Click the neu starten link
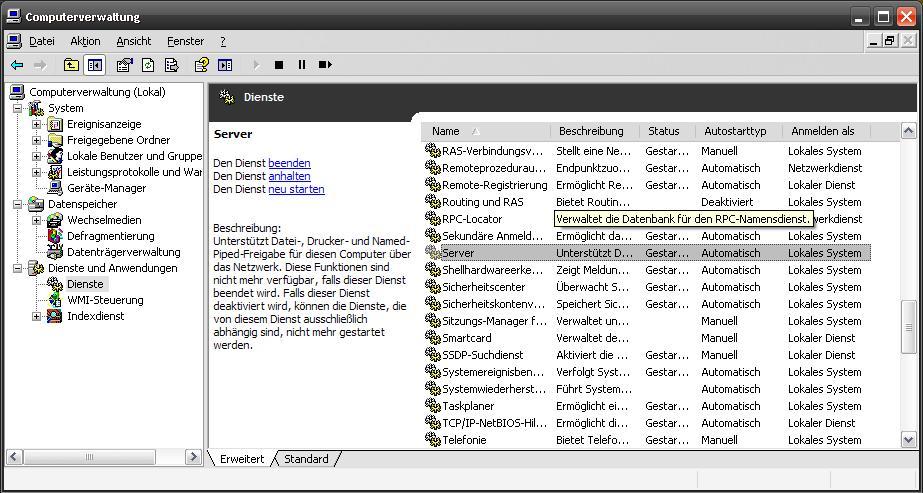 (297, 189)
